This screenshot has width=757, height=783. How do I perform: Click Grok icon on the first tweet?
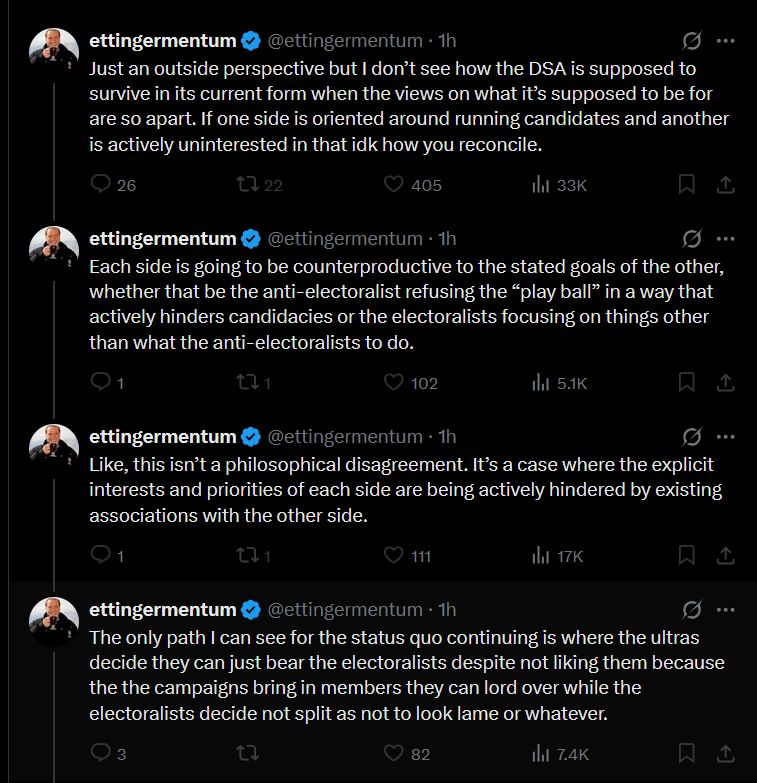click(692, 41)
